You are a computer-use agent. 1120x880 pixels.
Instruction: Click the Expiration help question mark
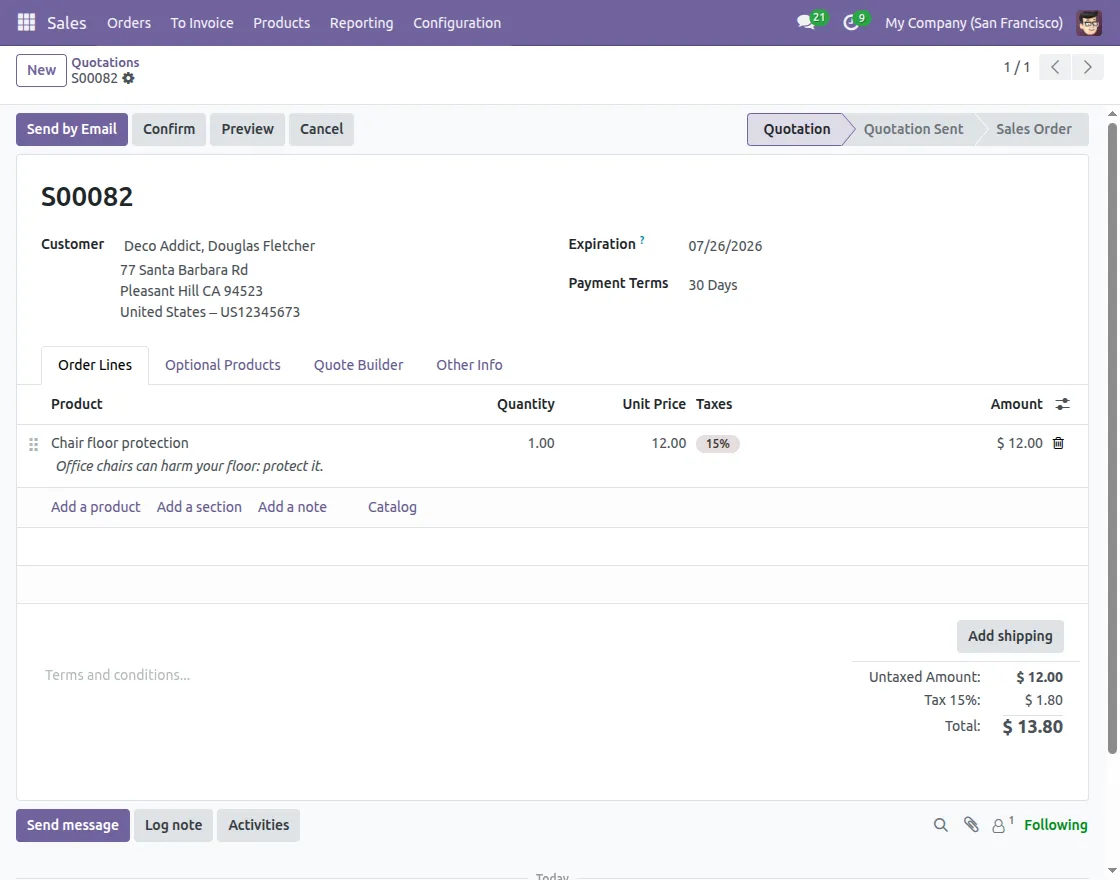pyautogui.click(x=641, y=240)
